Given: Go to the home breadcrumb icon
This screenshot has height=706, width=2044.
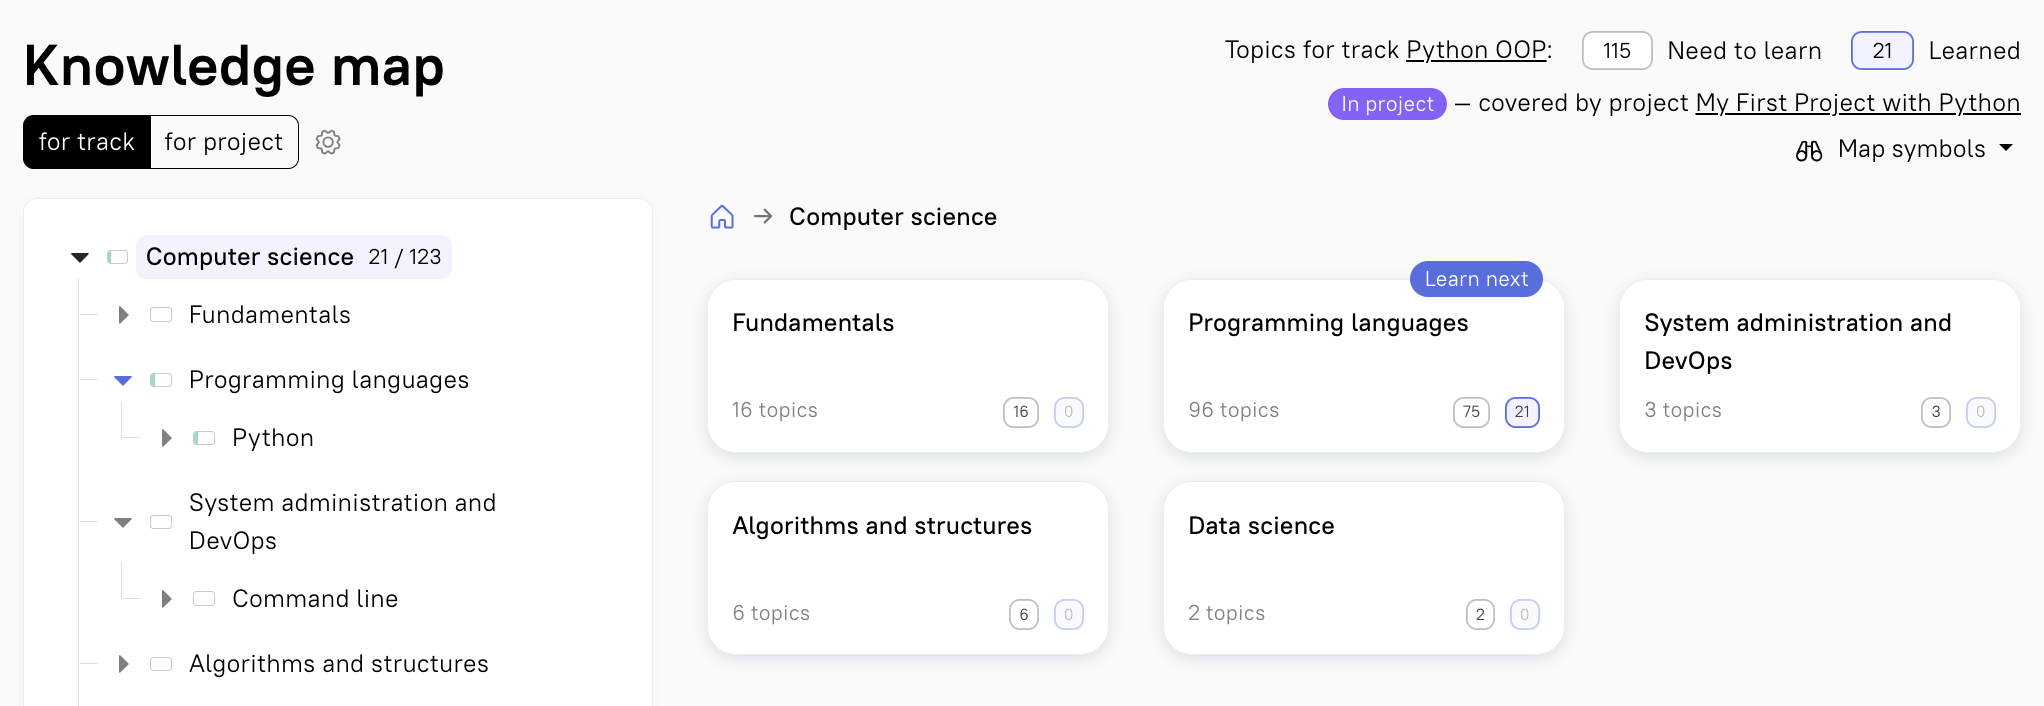Looking at the screenshot, I should pyautogui.click(x=722, y=217).
